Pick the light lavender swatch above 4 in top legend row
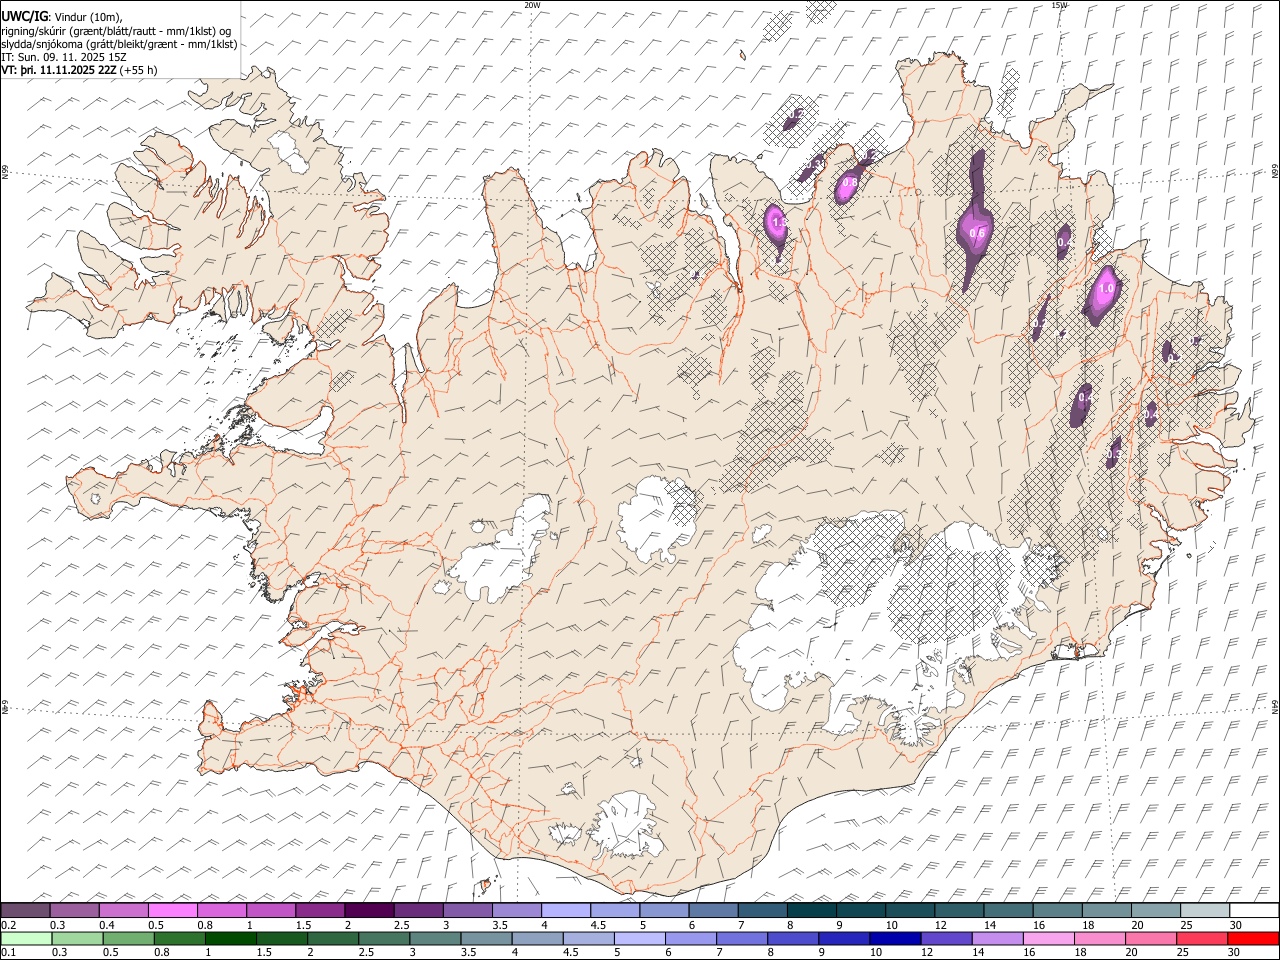1280x960 pixels. point(566,911)
